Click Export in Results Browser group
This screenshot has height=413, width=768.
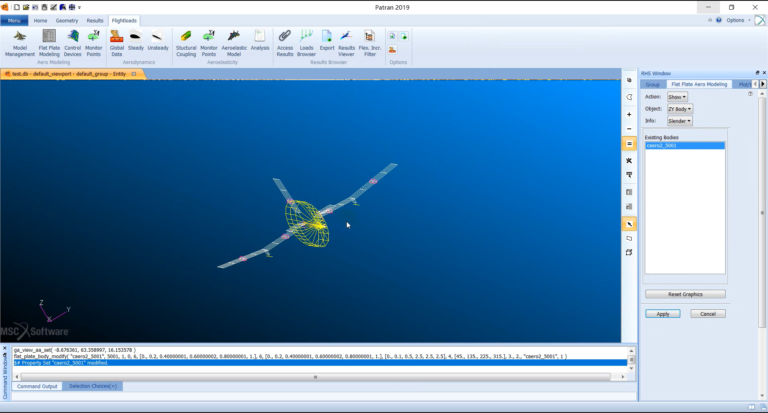327,40
